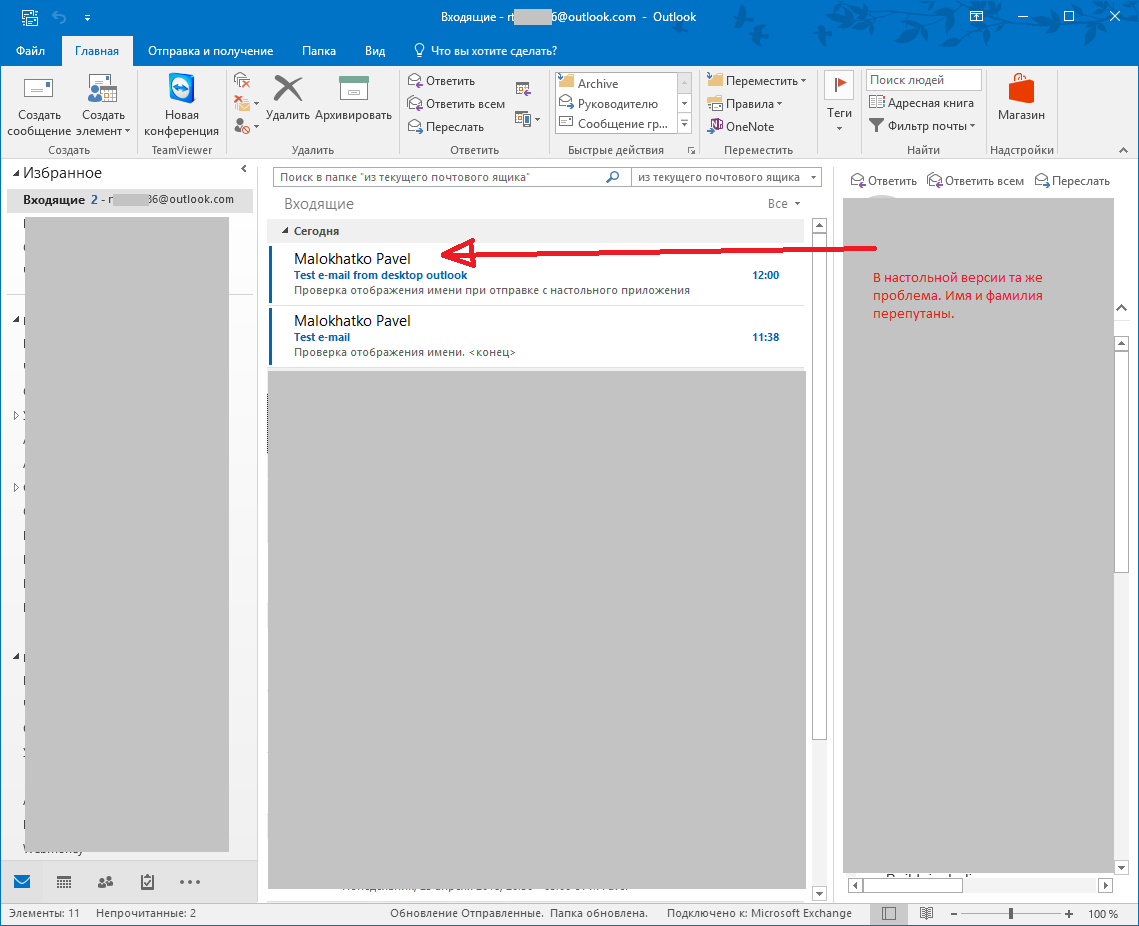Collapse the ribbon with the arrow

coord(1123,150)
